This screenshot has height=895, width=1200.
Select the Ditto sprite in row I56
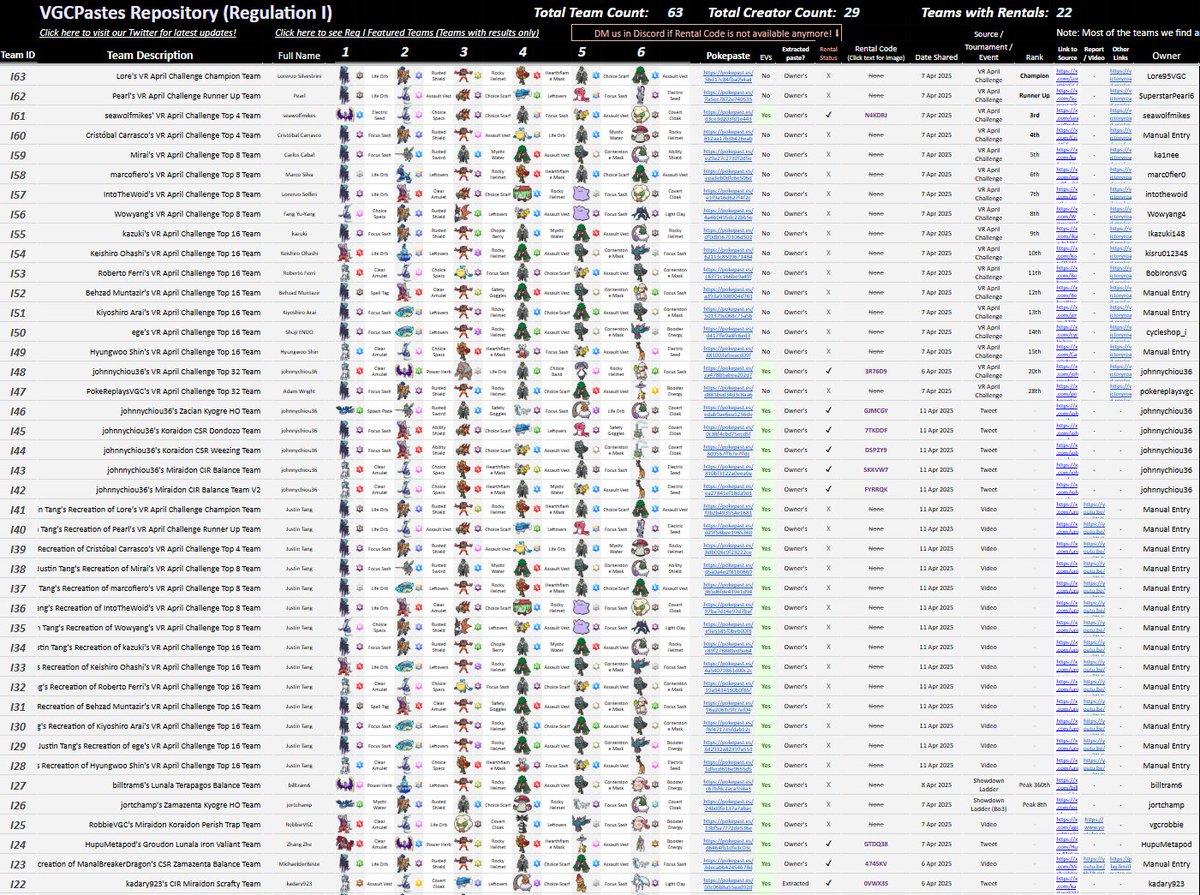(581, 214)
